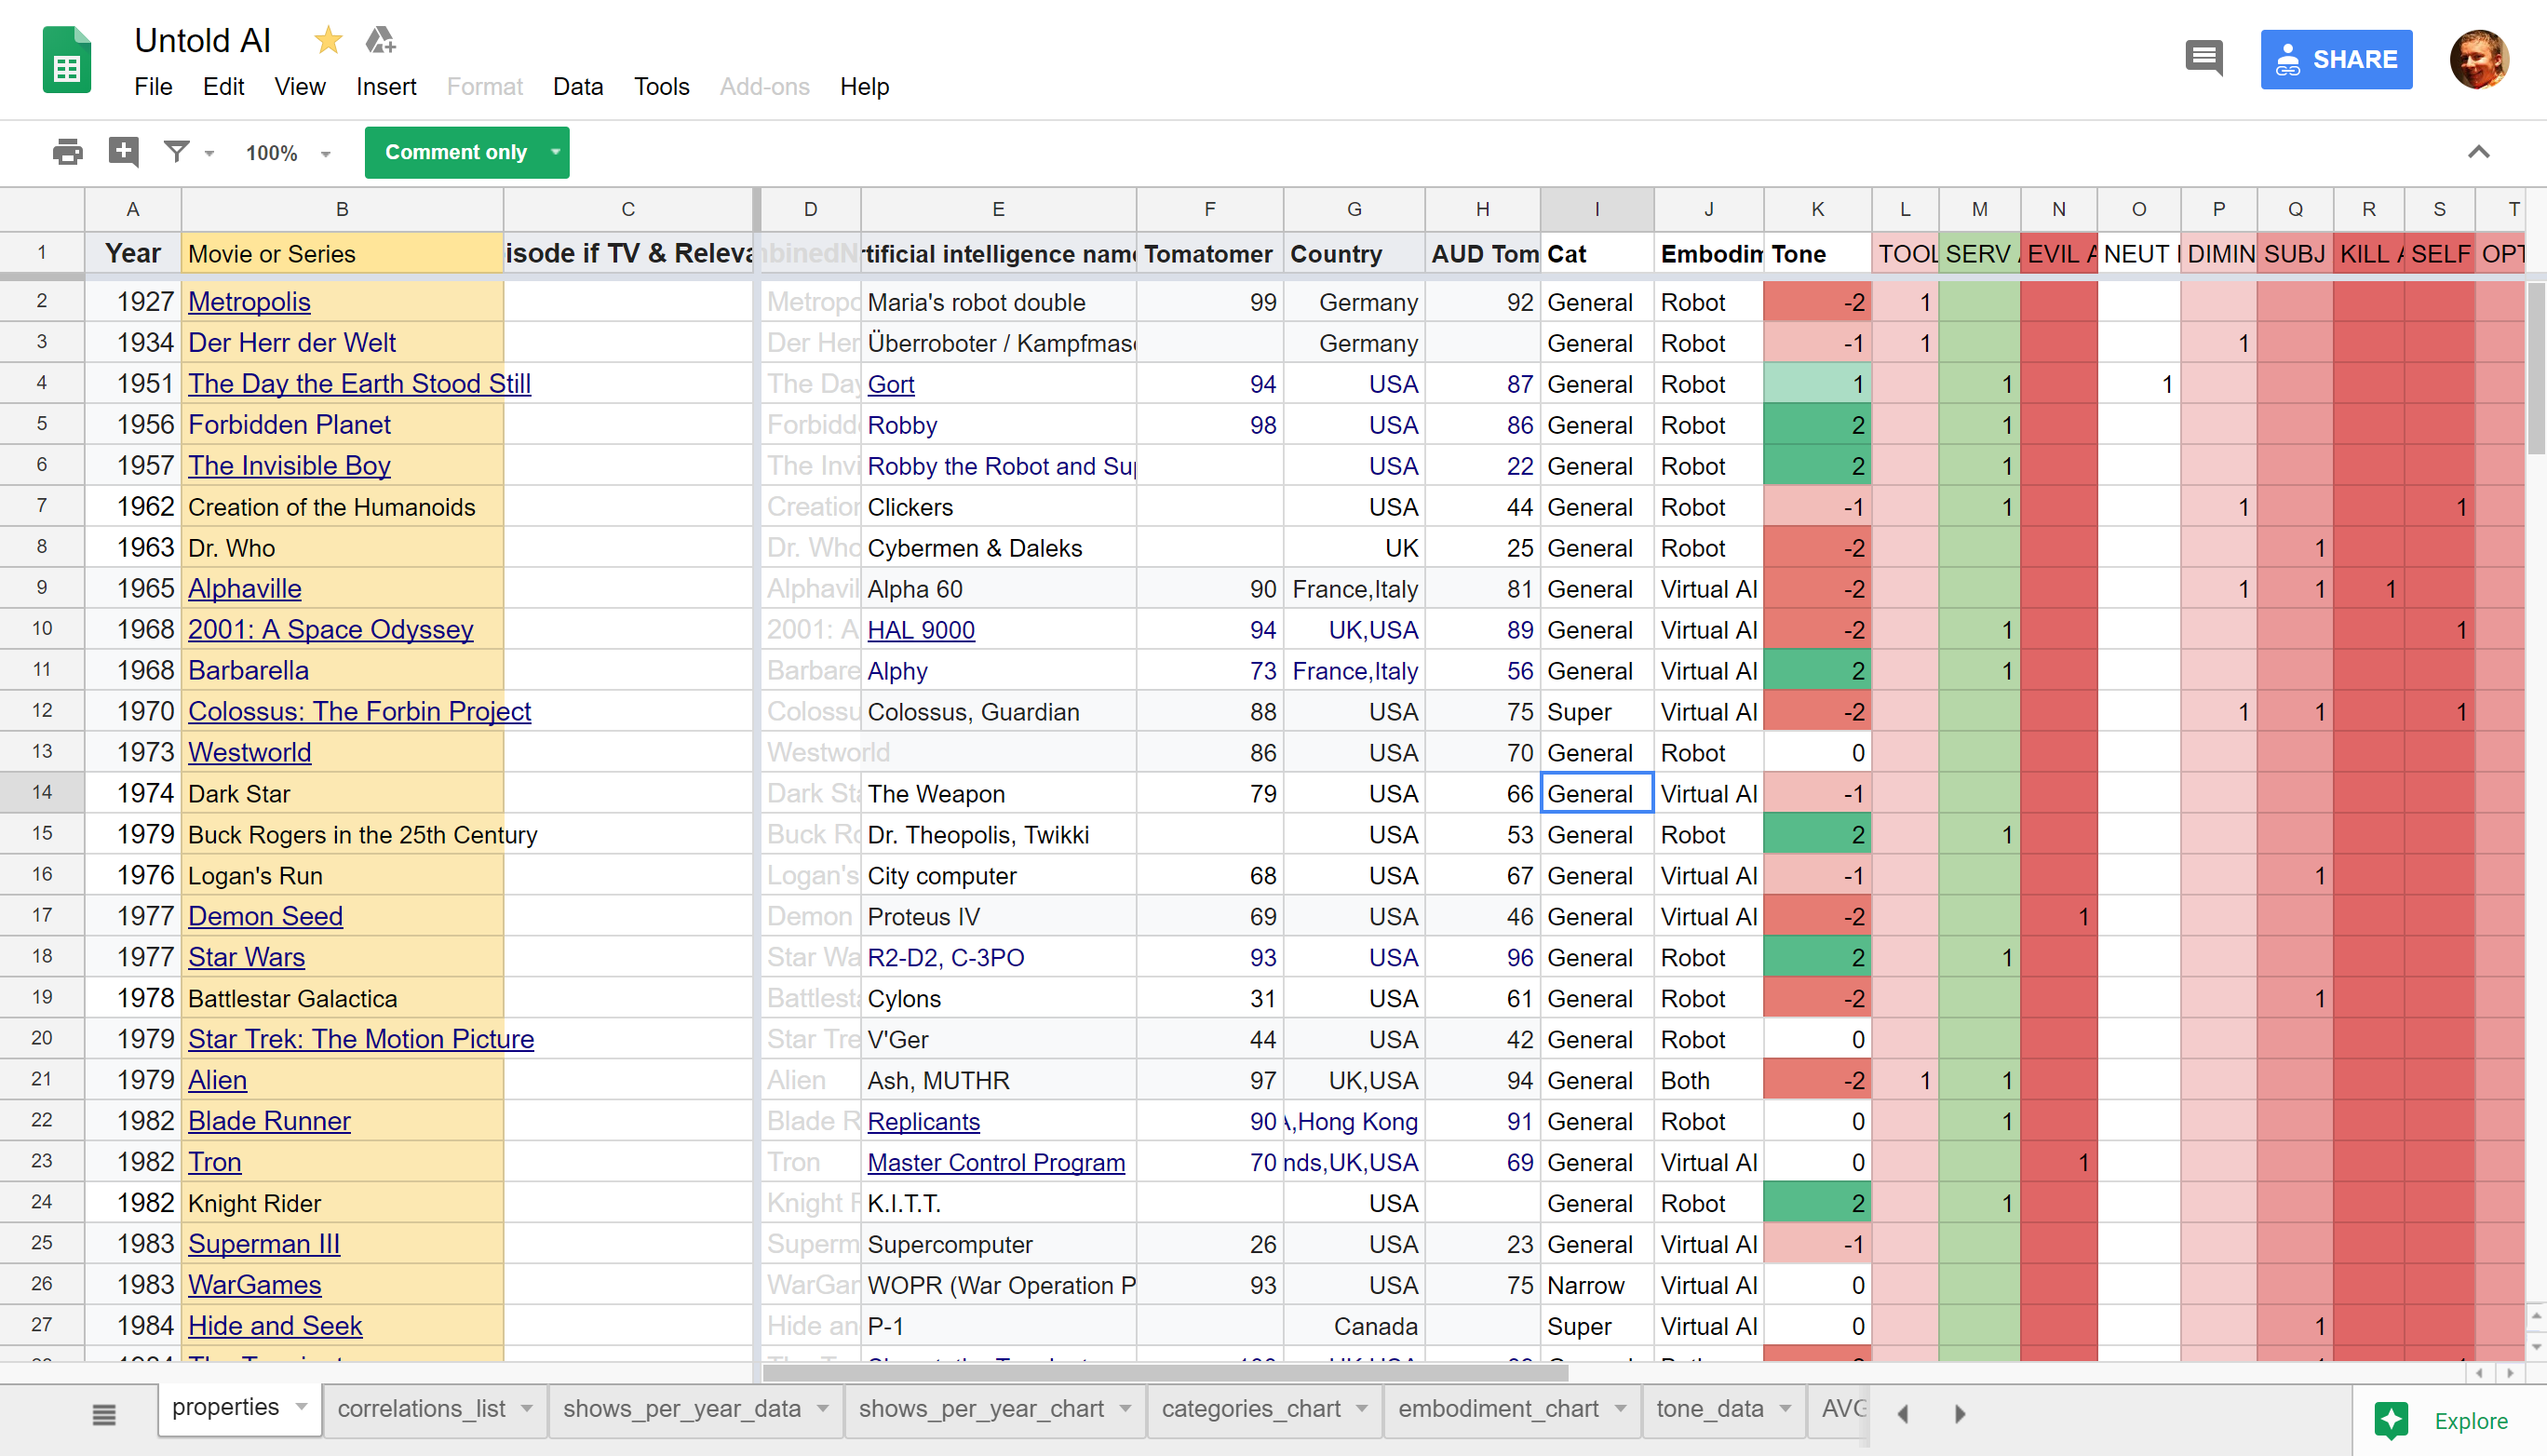The width and height of the screenshot is (2547, 1456).
Task: Open the Data menu
Action: pos(577,87)
